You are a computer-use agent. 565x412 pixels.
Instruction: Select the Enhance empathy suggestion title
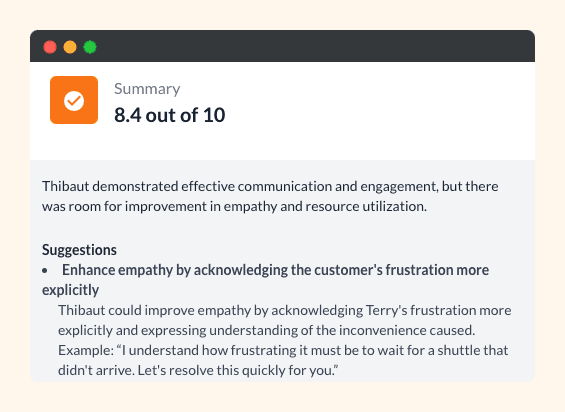pyautogui.click(x=265, y=280)
